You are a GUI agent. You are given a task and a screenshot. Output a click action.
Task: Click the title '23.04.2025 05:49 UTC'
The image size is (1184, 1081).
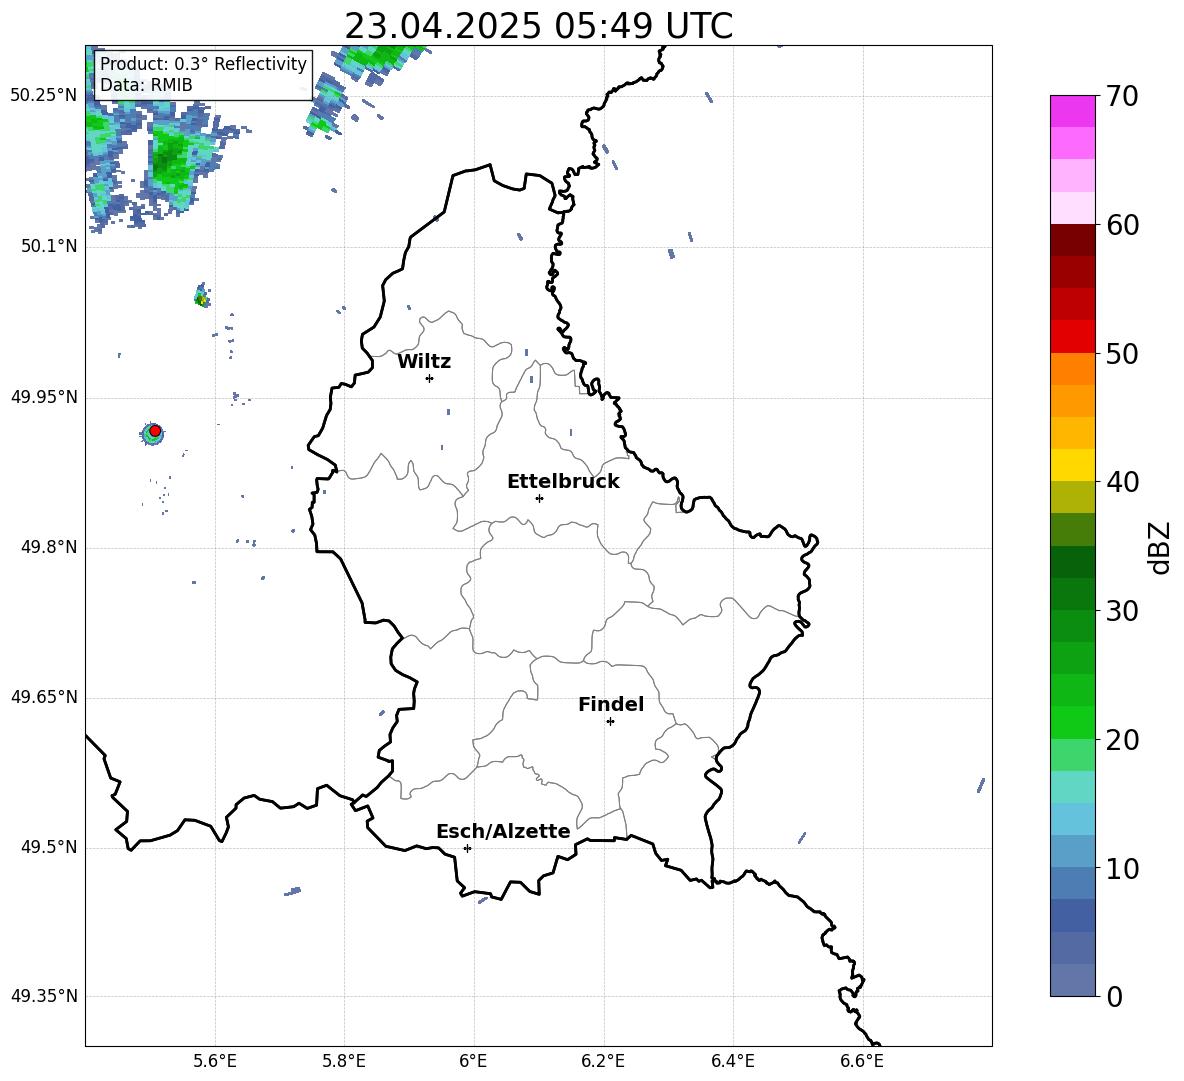(x=538, y=26)
